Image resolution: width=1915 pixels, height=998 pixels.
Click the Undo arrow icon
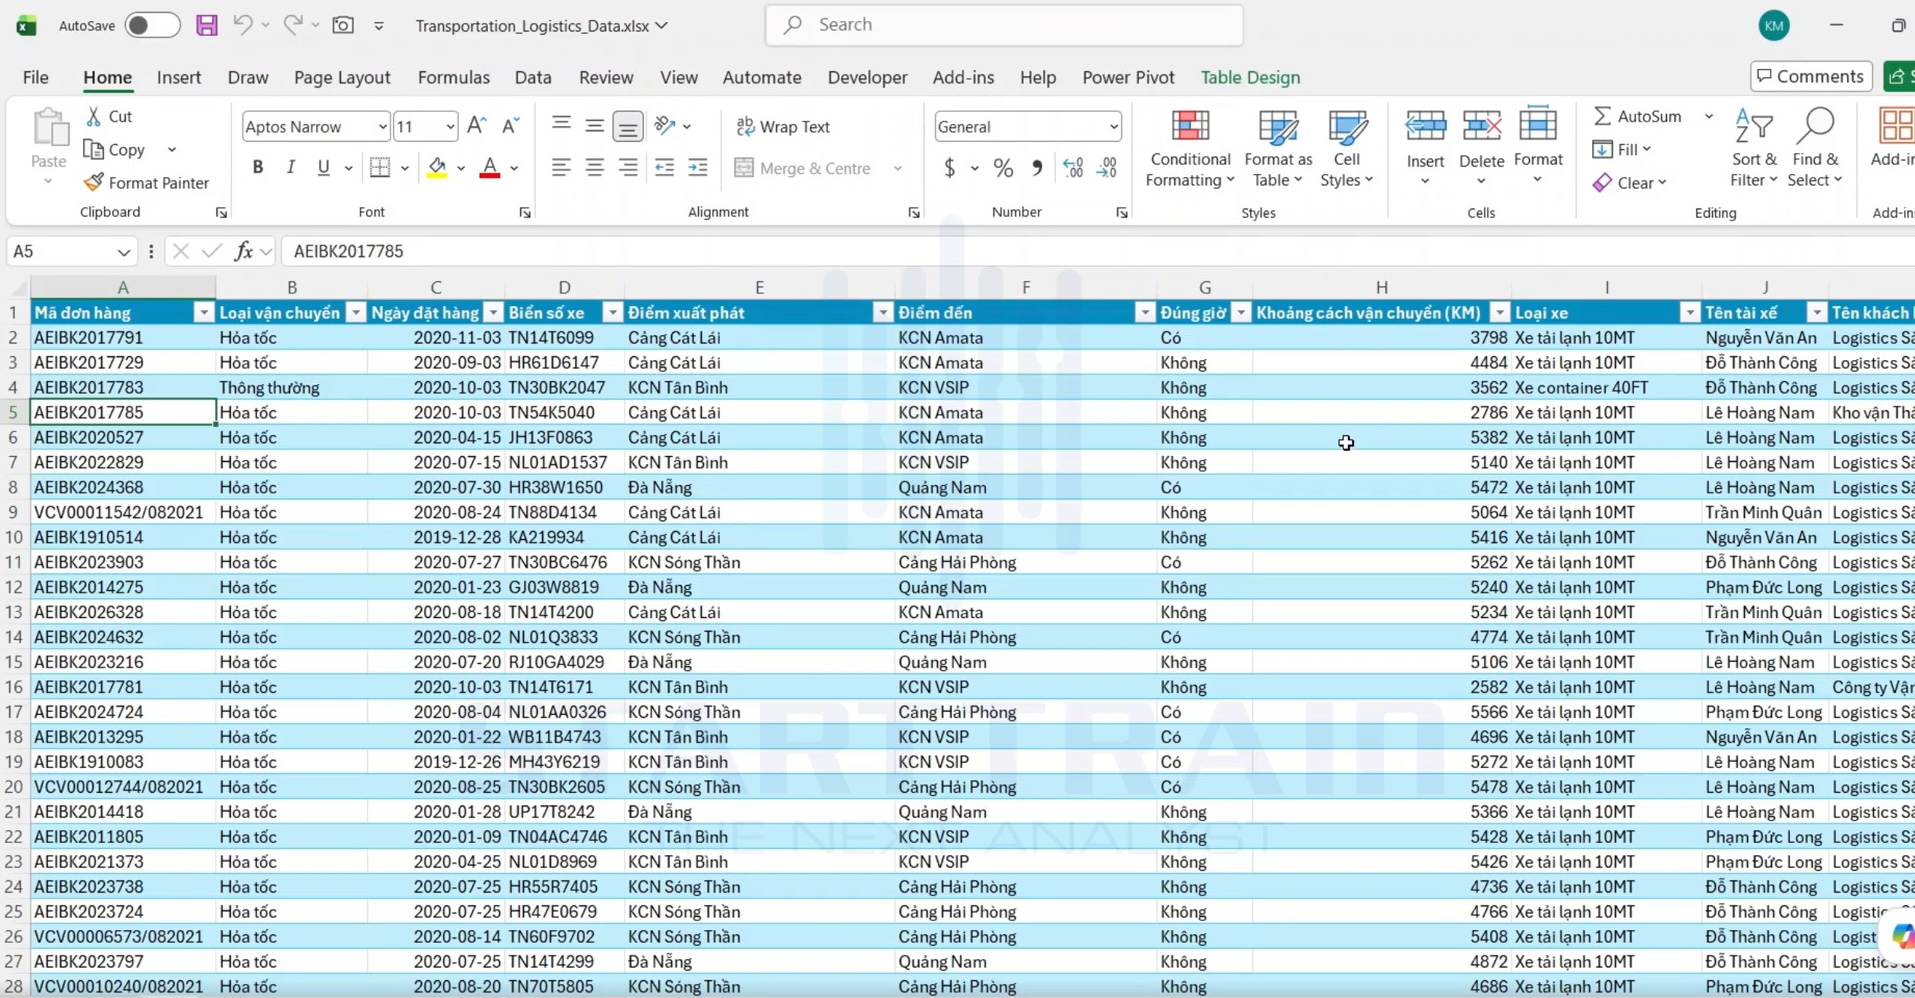click(x=242, y=25)
